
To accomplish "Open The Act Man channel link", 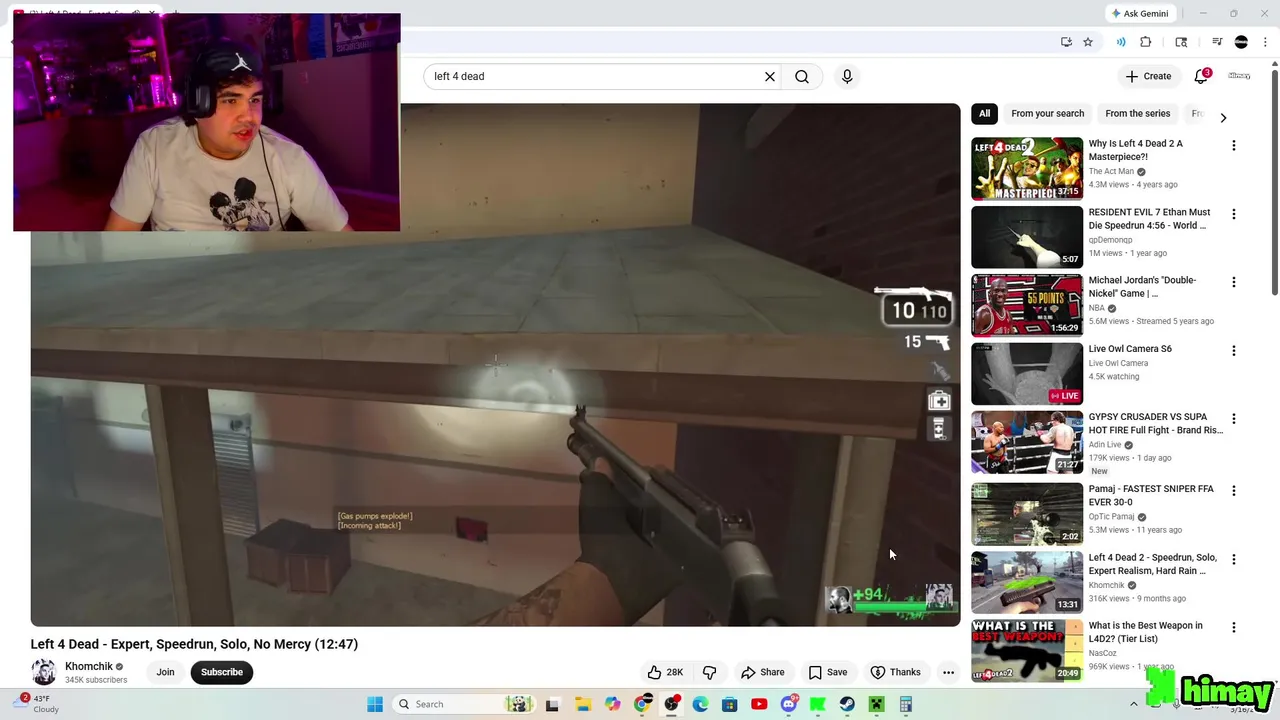I will click(1111, 171).
